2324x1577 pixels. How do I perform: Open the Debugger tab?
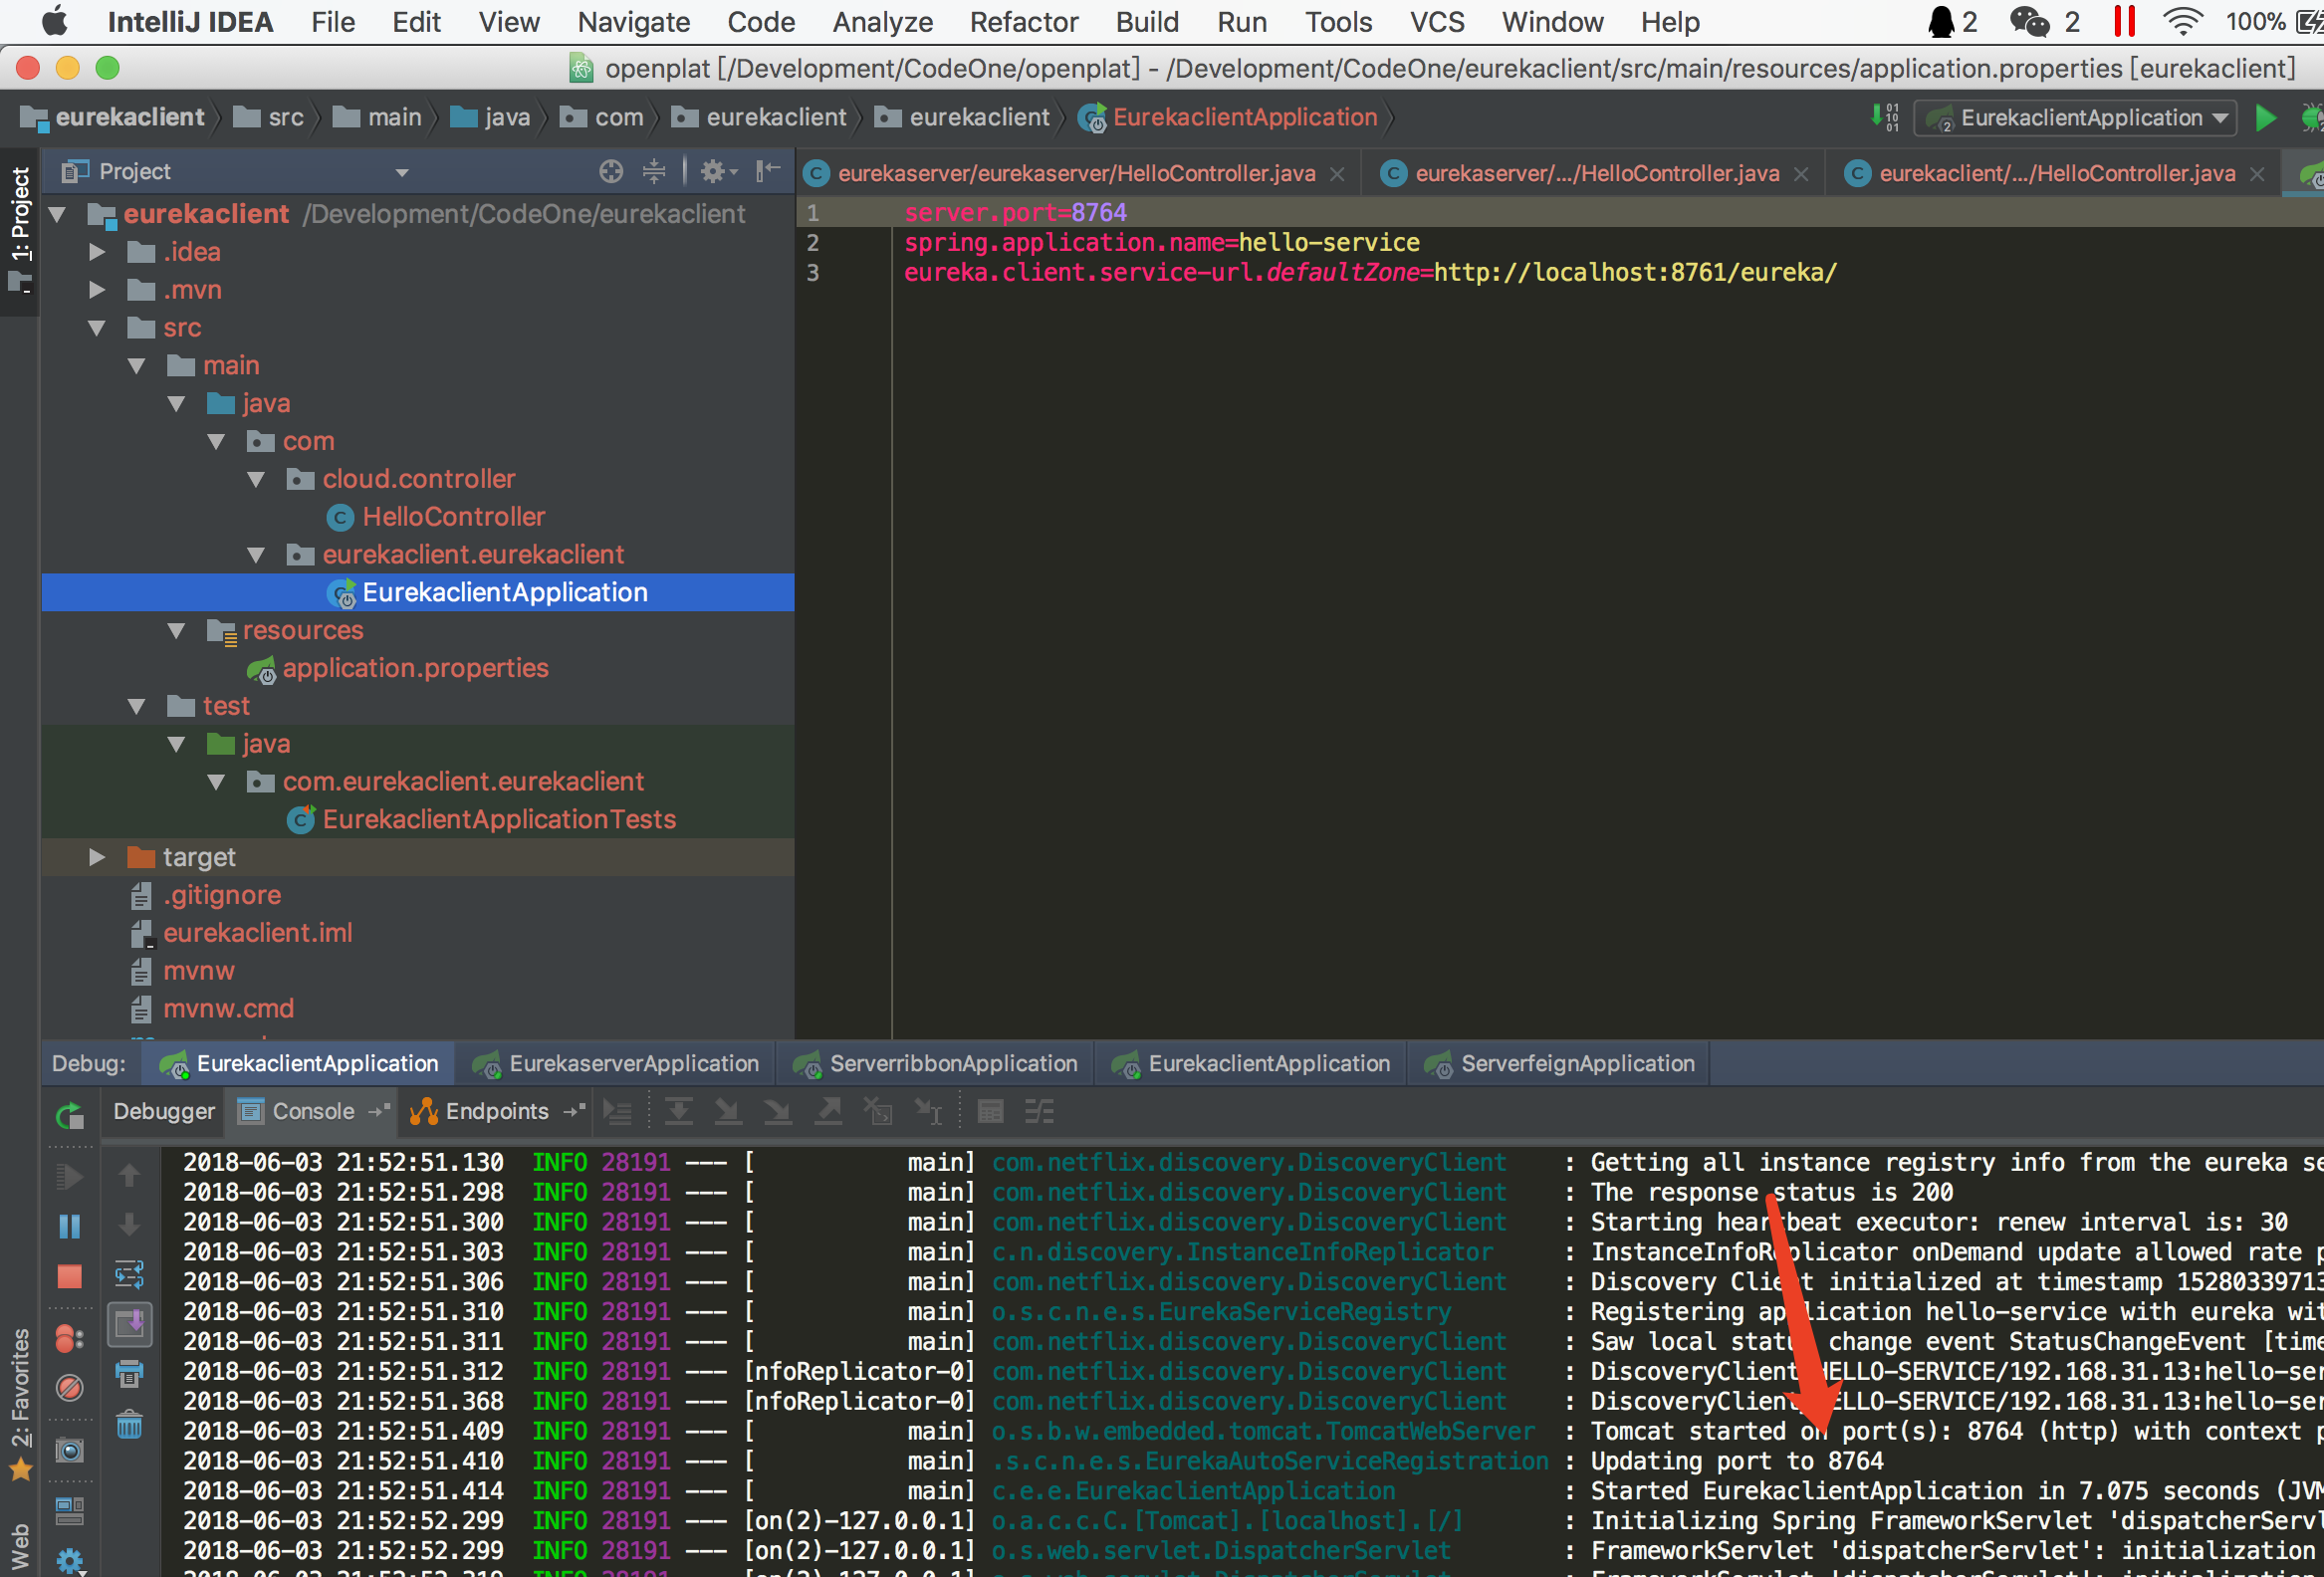click(x=163, y=1112)
